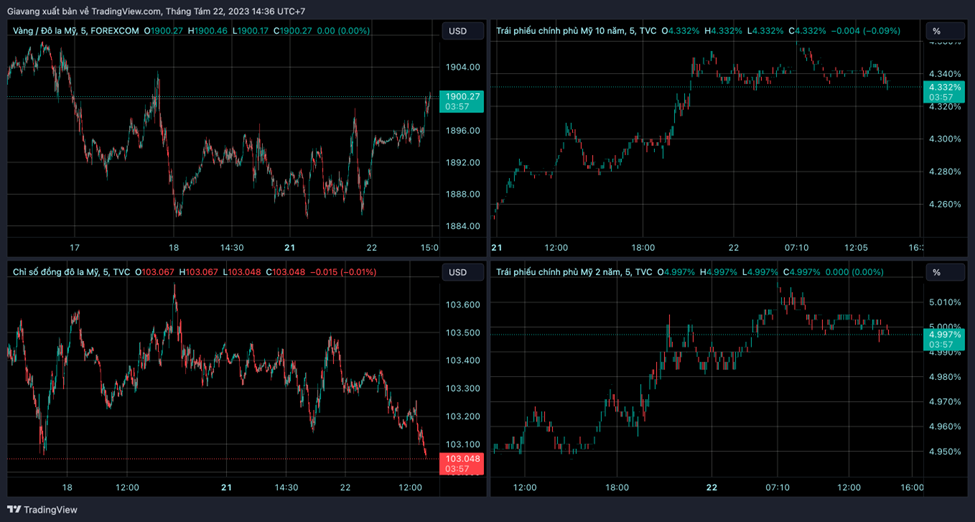Click the 5.010% level on 2-year yield axis
975x522 pixels.
click(x=944, y=302)
